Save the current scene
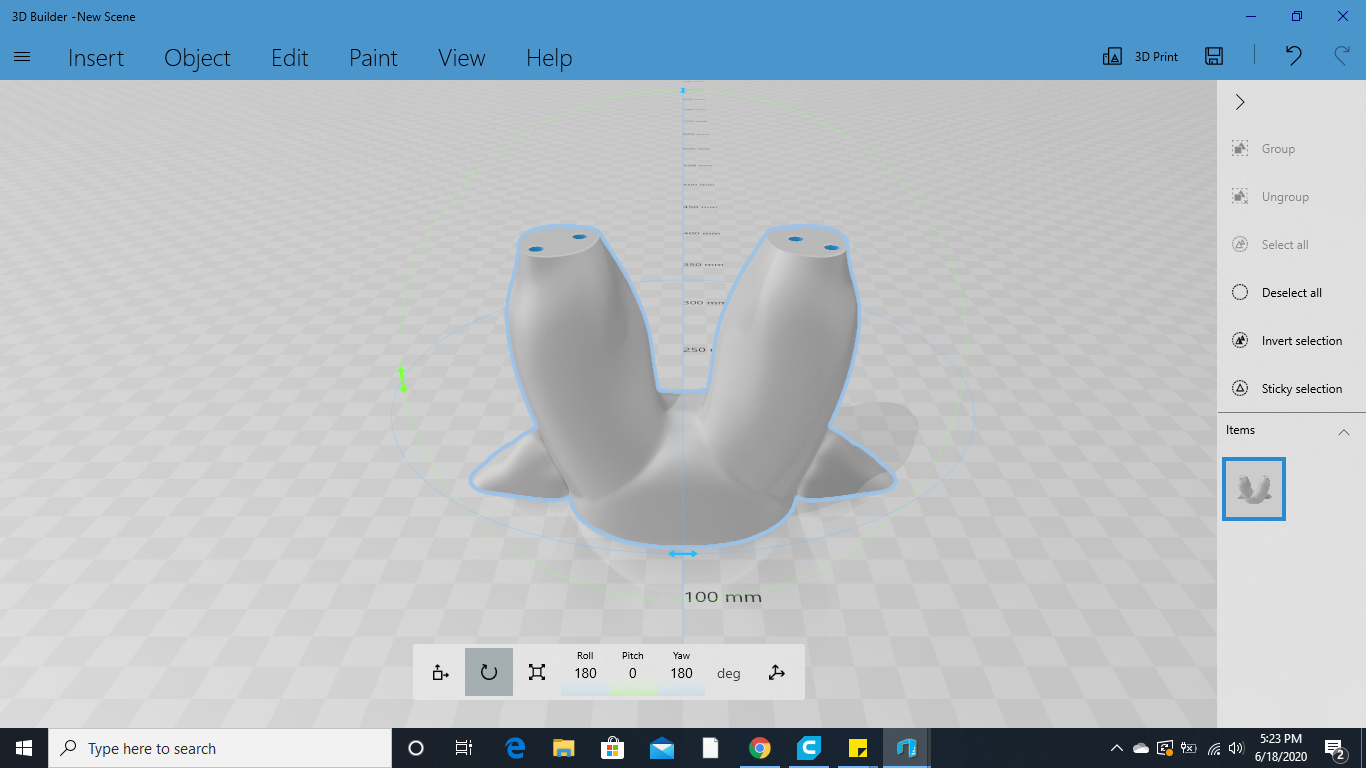The height and width of the screenshot is (768, 1366). [1213, 56]
